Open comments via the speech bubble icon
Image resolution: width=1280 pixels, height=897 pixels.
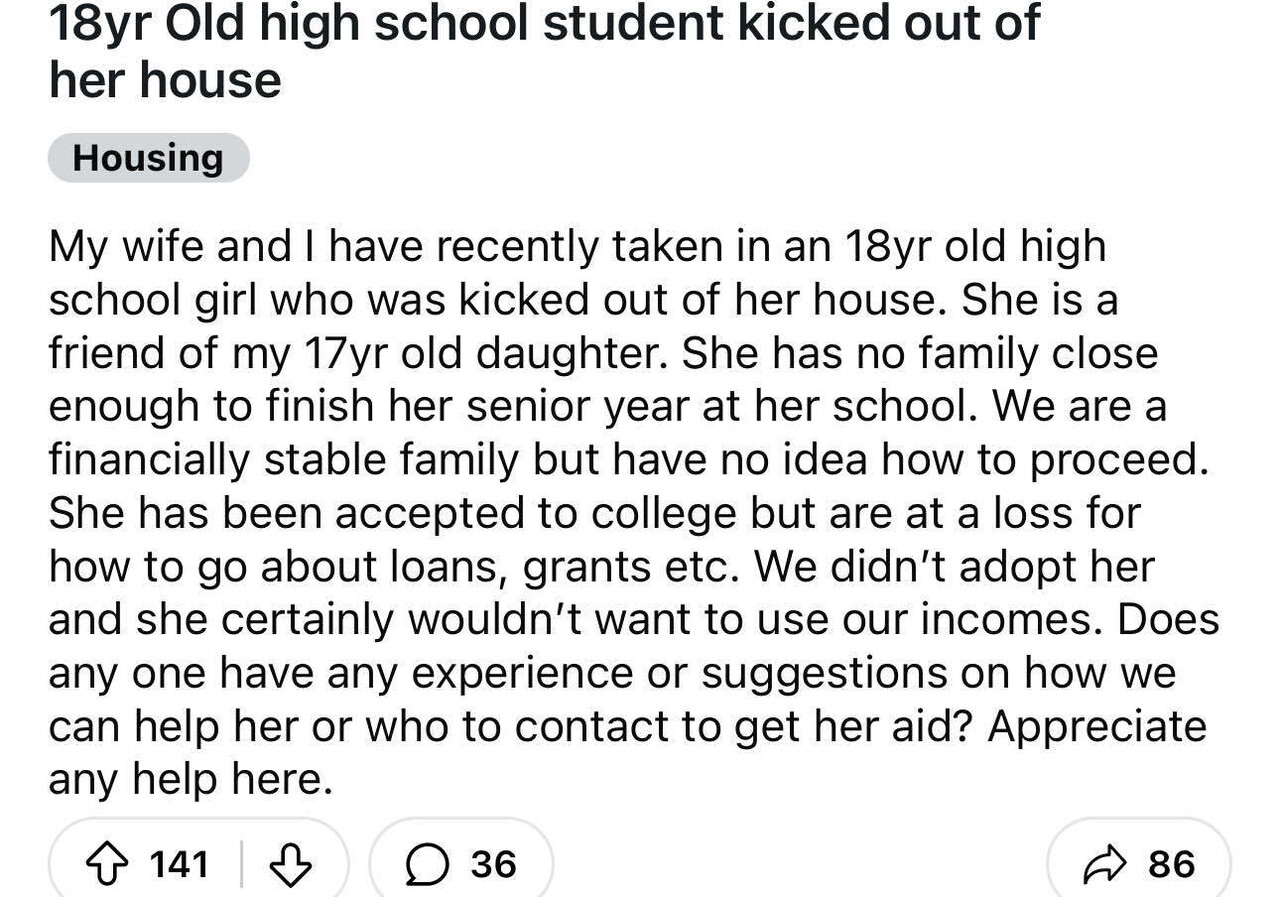(430, 862)
